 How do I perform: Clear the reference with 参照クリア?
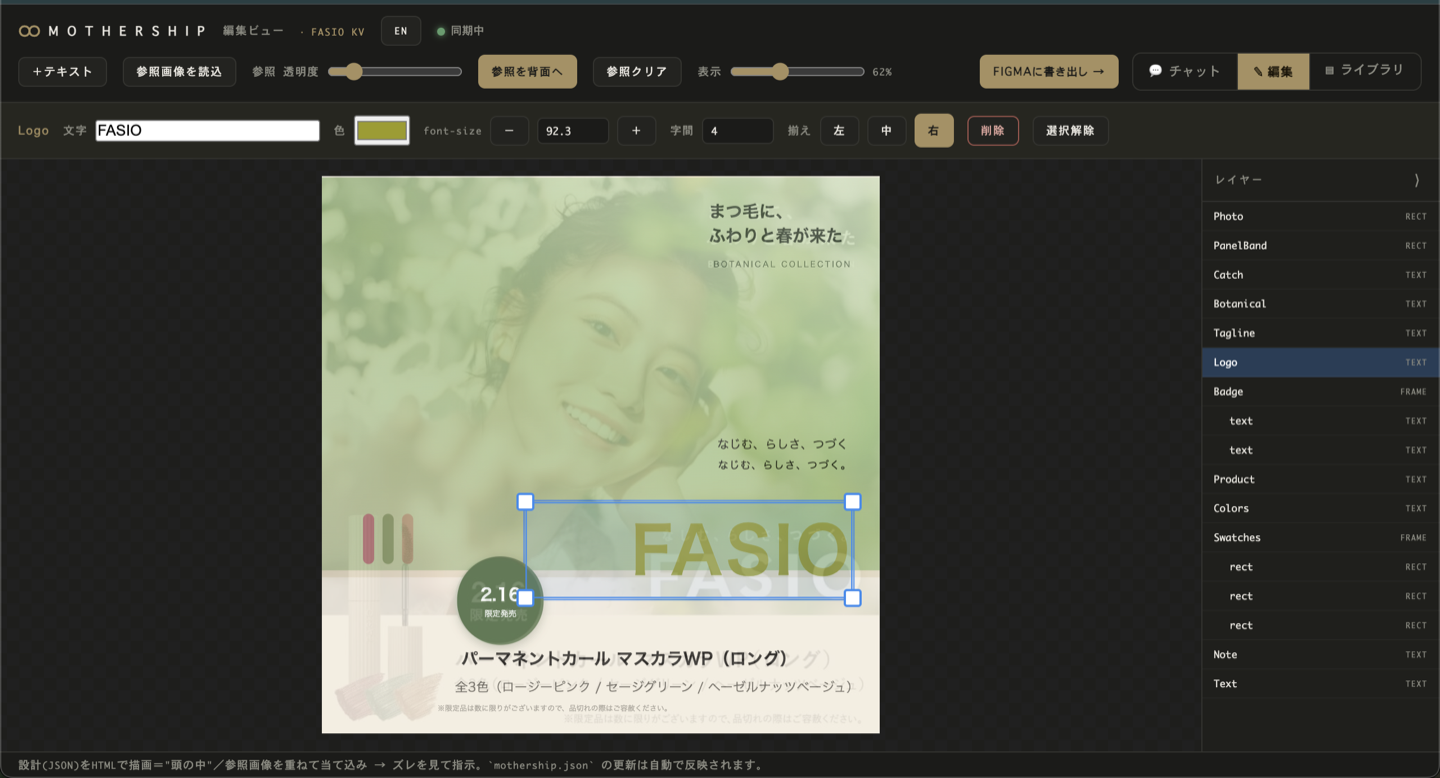click(637, 72)
